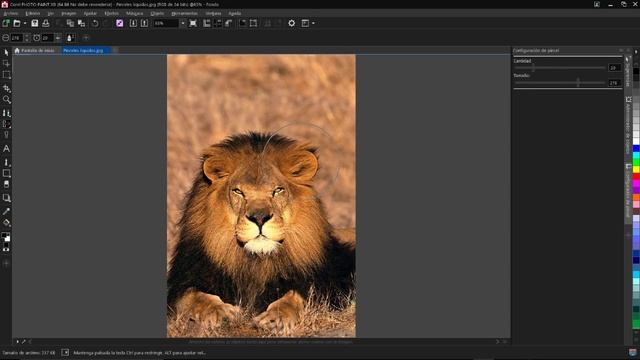Pick the blue swatch in the color palette
Image resolution: width=640 pixels, height=360 pixels.
click(x=636, y=149)
